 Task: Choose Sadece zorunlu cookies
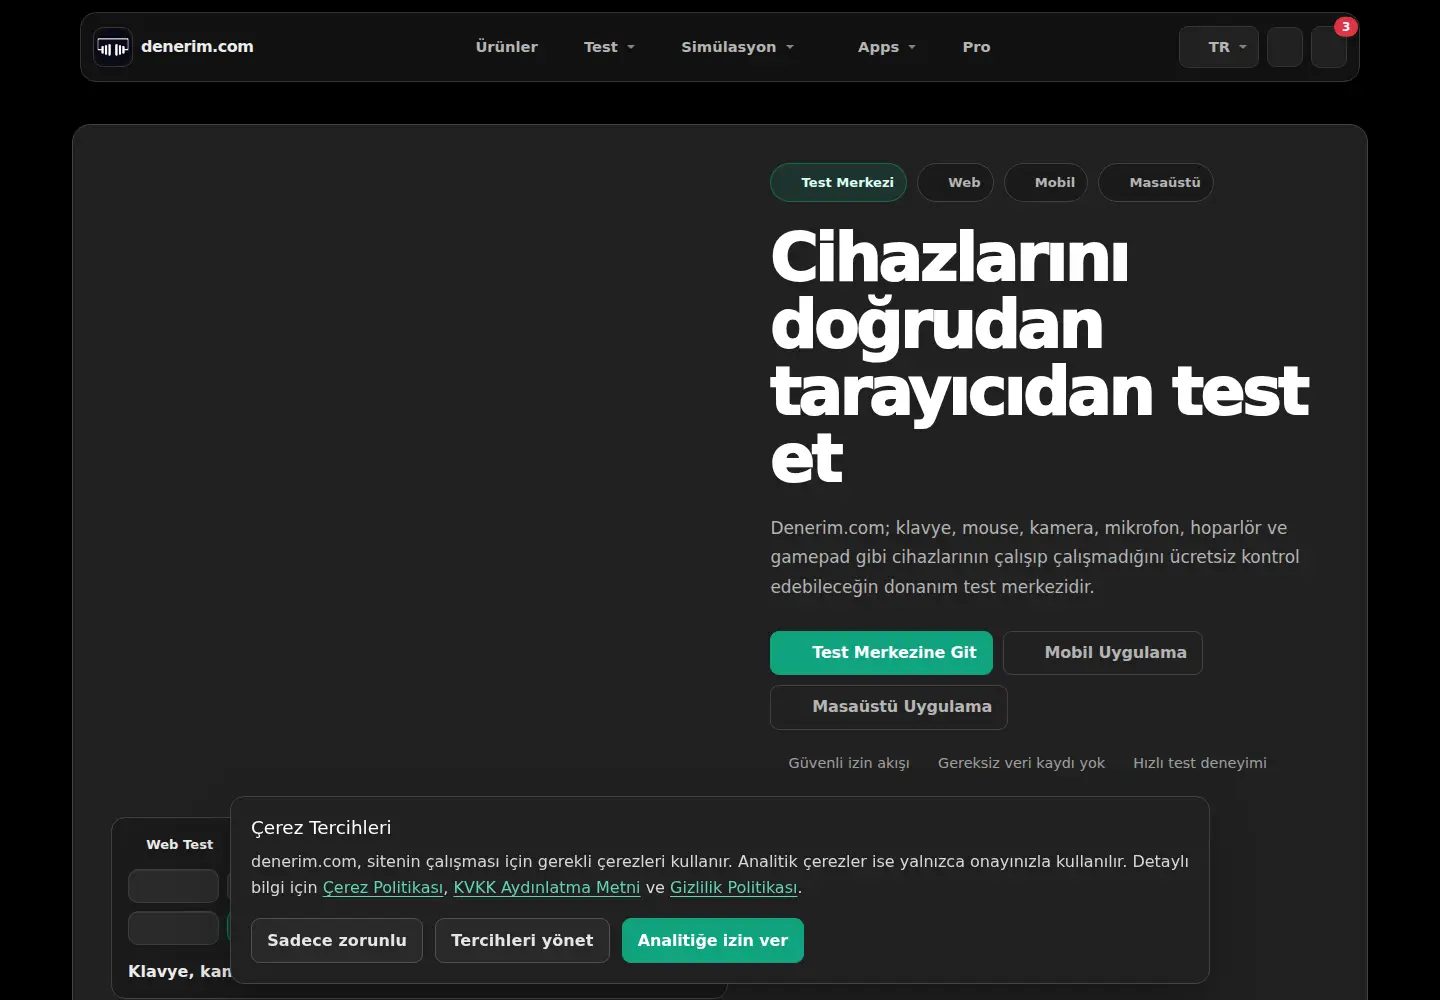(x=337, y=940)
